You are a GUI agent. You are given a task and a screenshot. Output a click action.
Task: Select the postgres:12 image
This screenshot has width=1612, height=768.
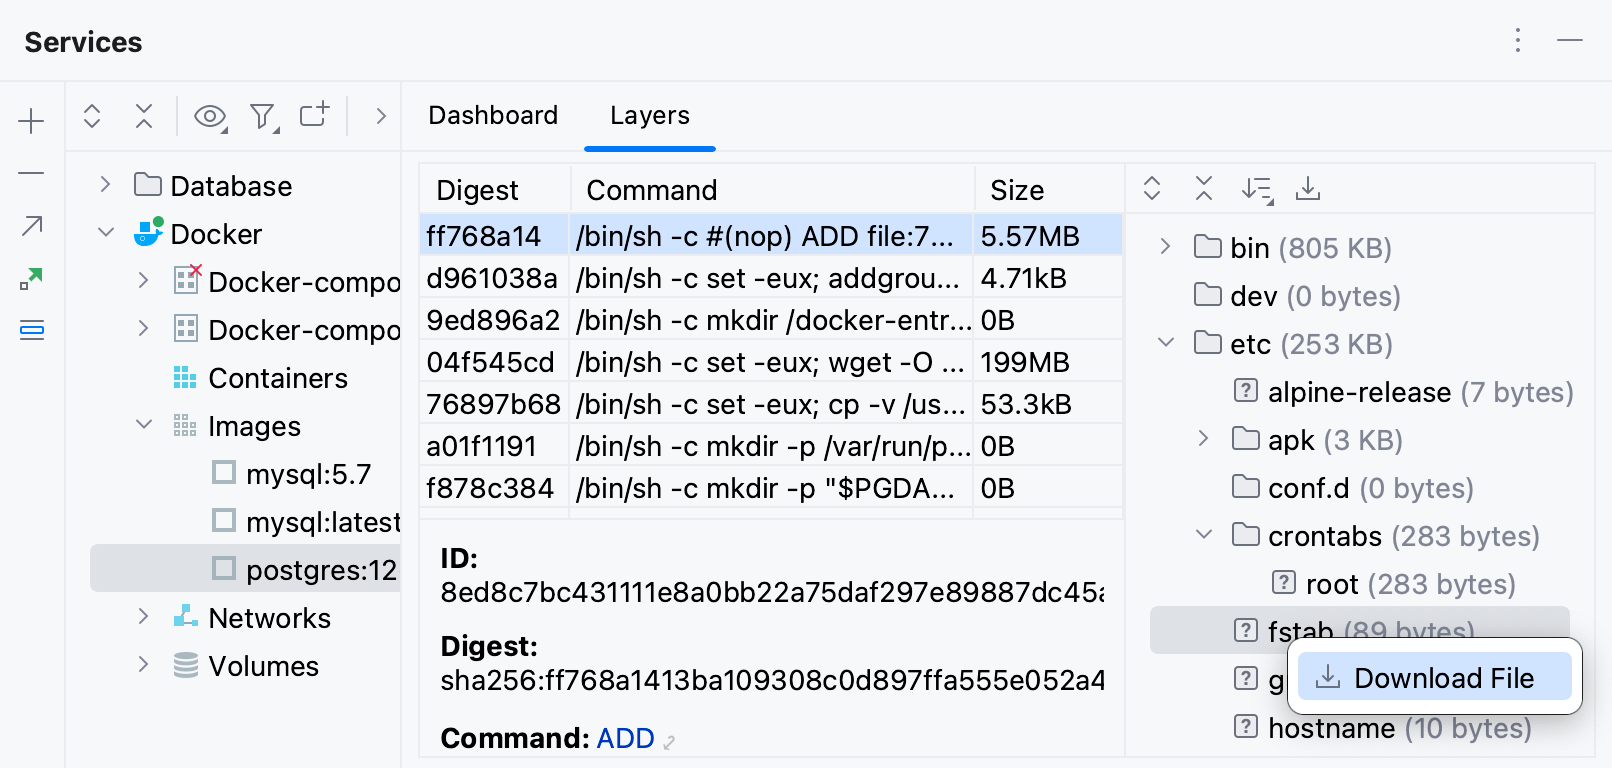[321, 569]
